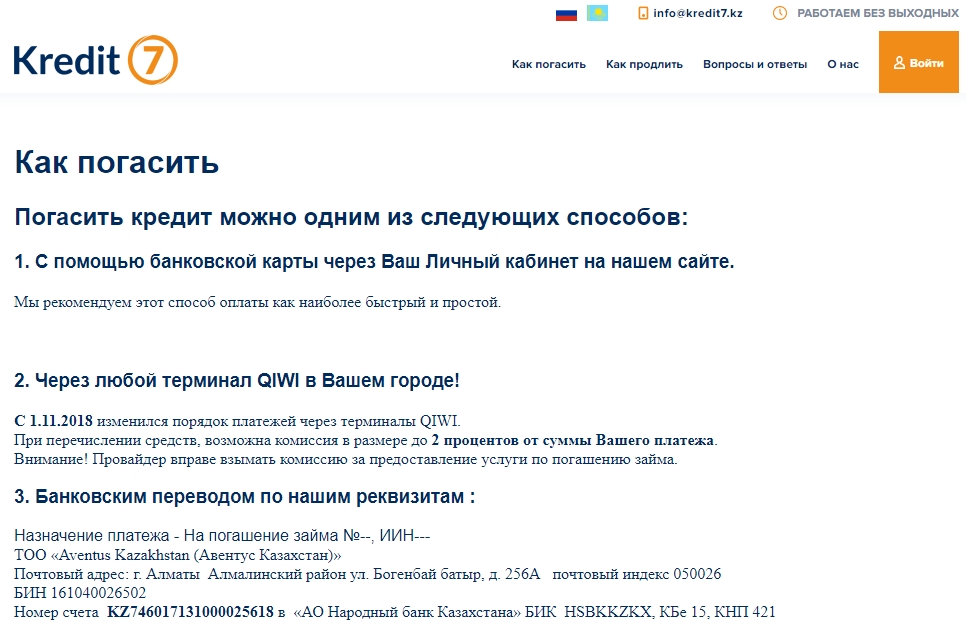Switch site language to Russian flag
Viewport: 966px width, 627px height.
[567, 14]
